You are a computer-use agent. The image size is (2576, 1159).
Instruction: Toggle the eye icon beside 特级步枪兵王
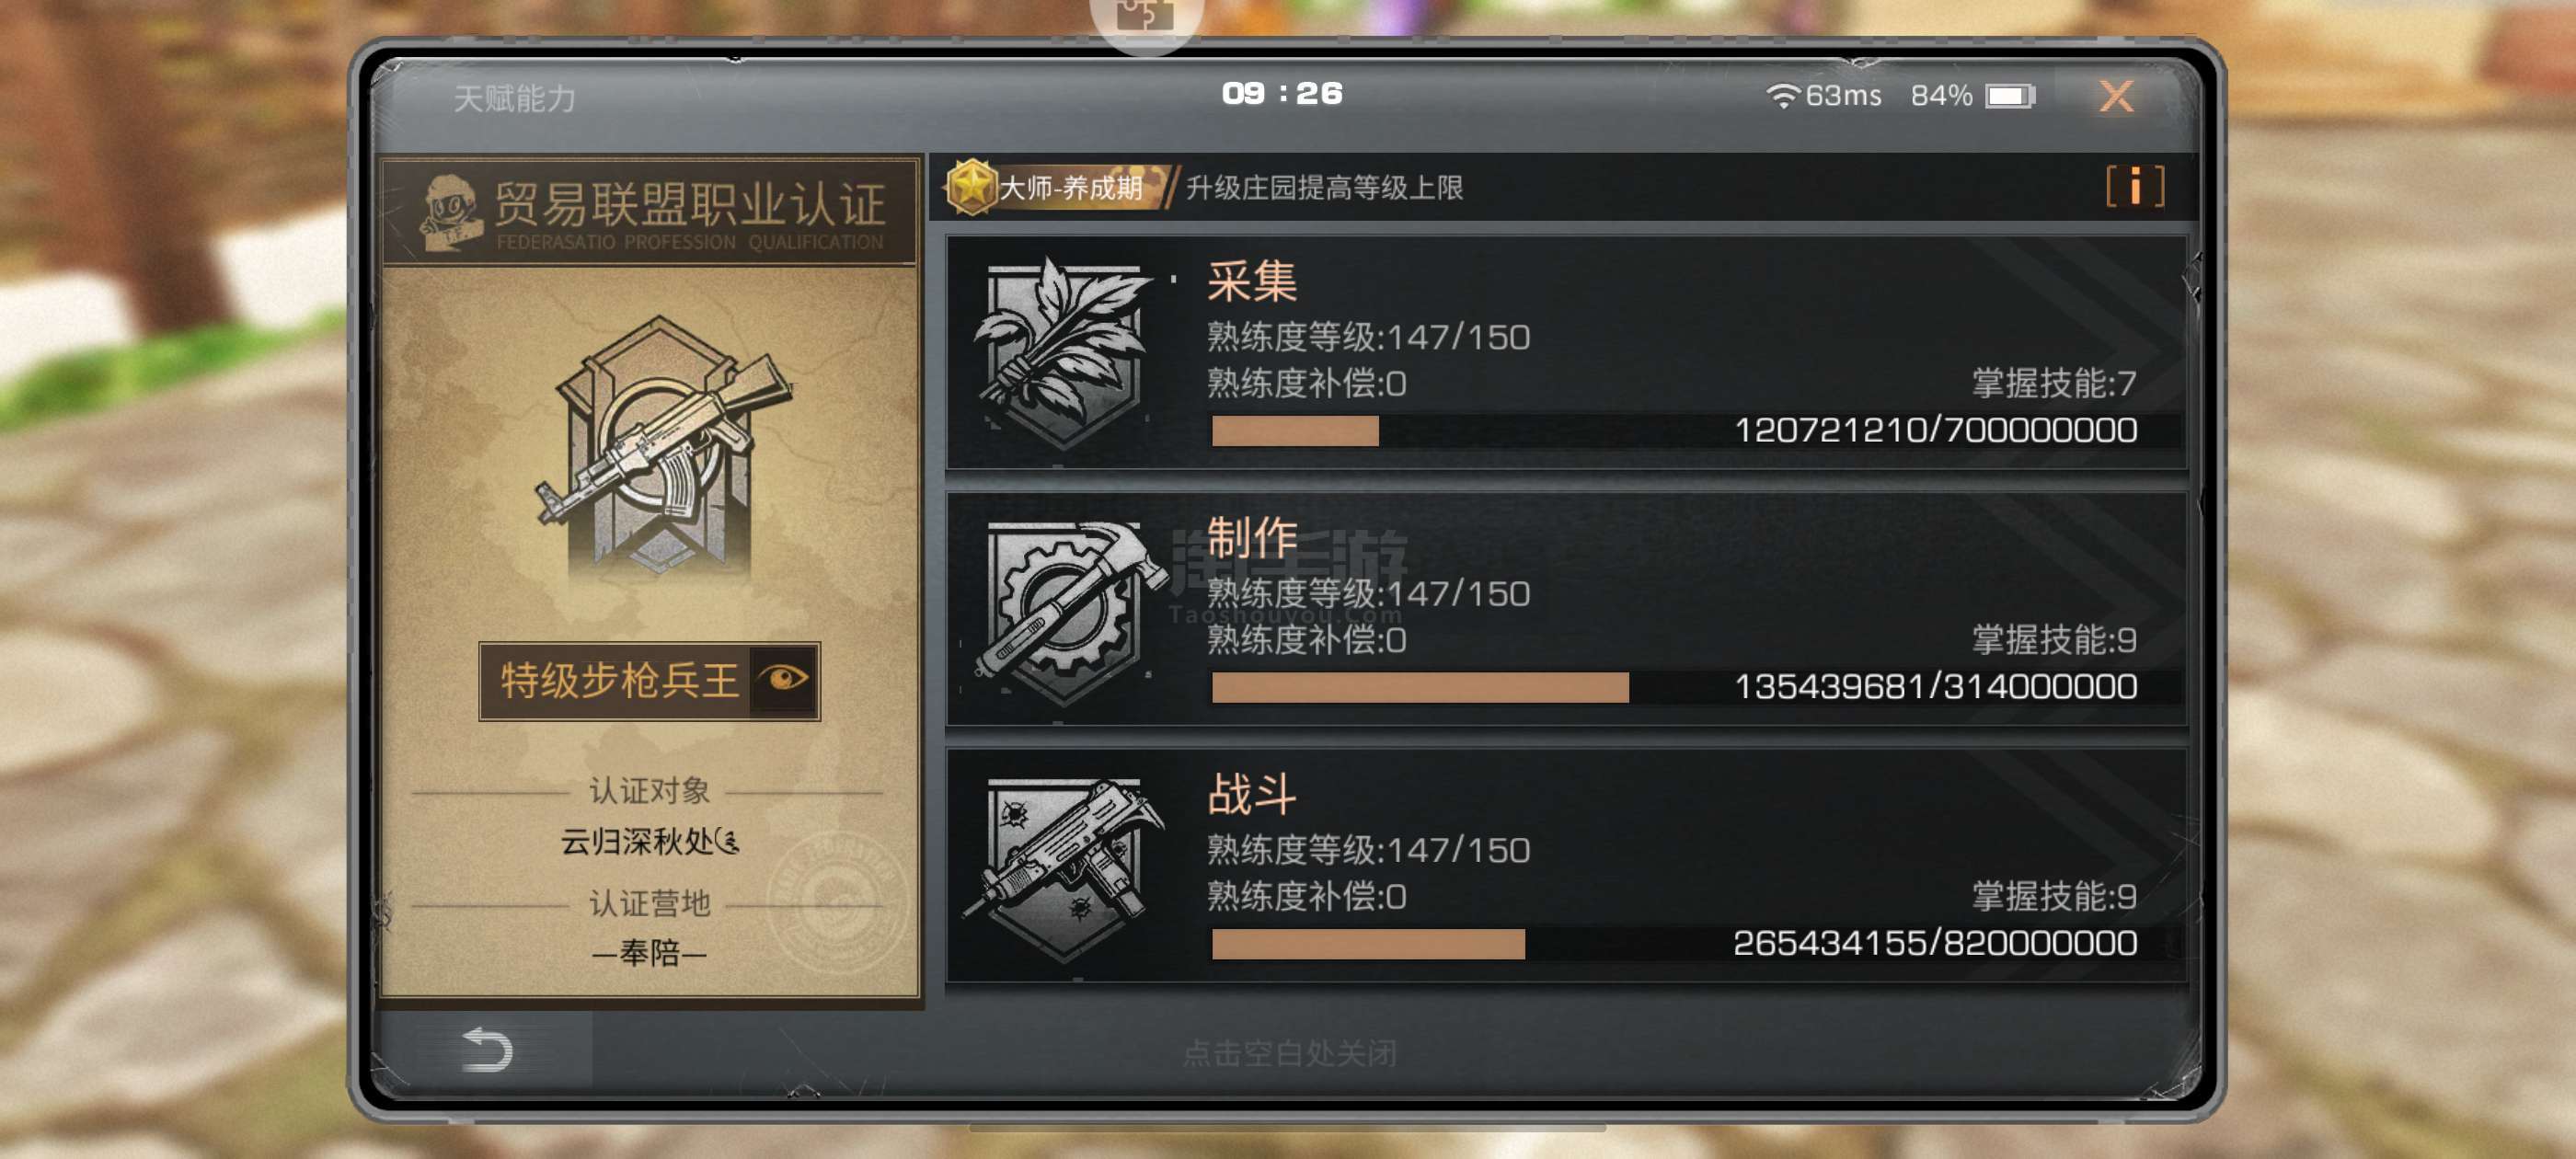784,680
